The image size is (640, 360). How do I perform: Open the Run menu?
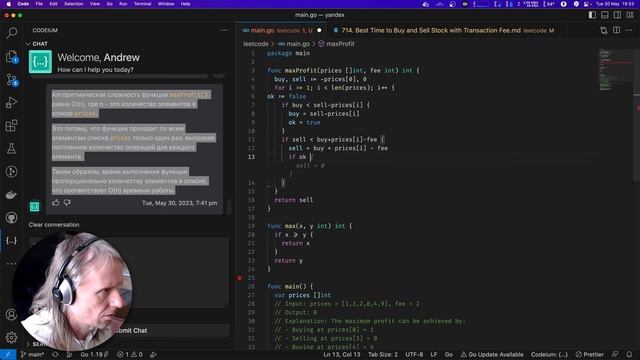click(123, 4)
